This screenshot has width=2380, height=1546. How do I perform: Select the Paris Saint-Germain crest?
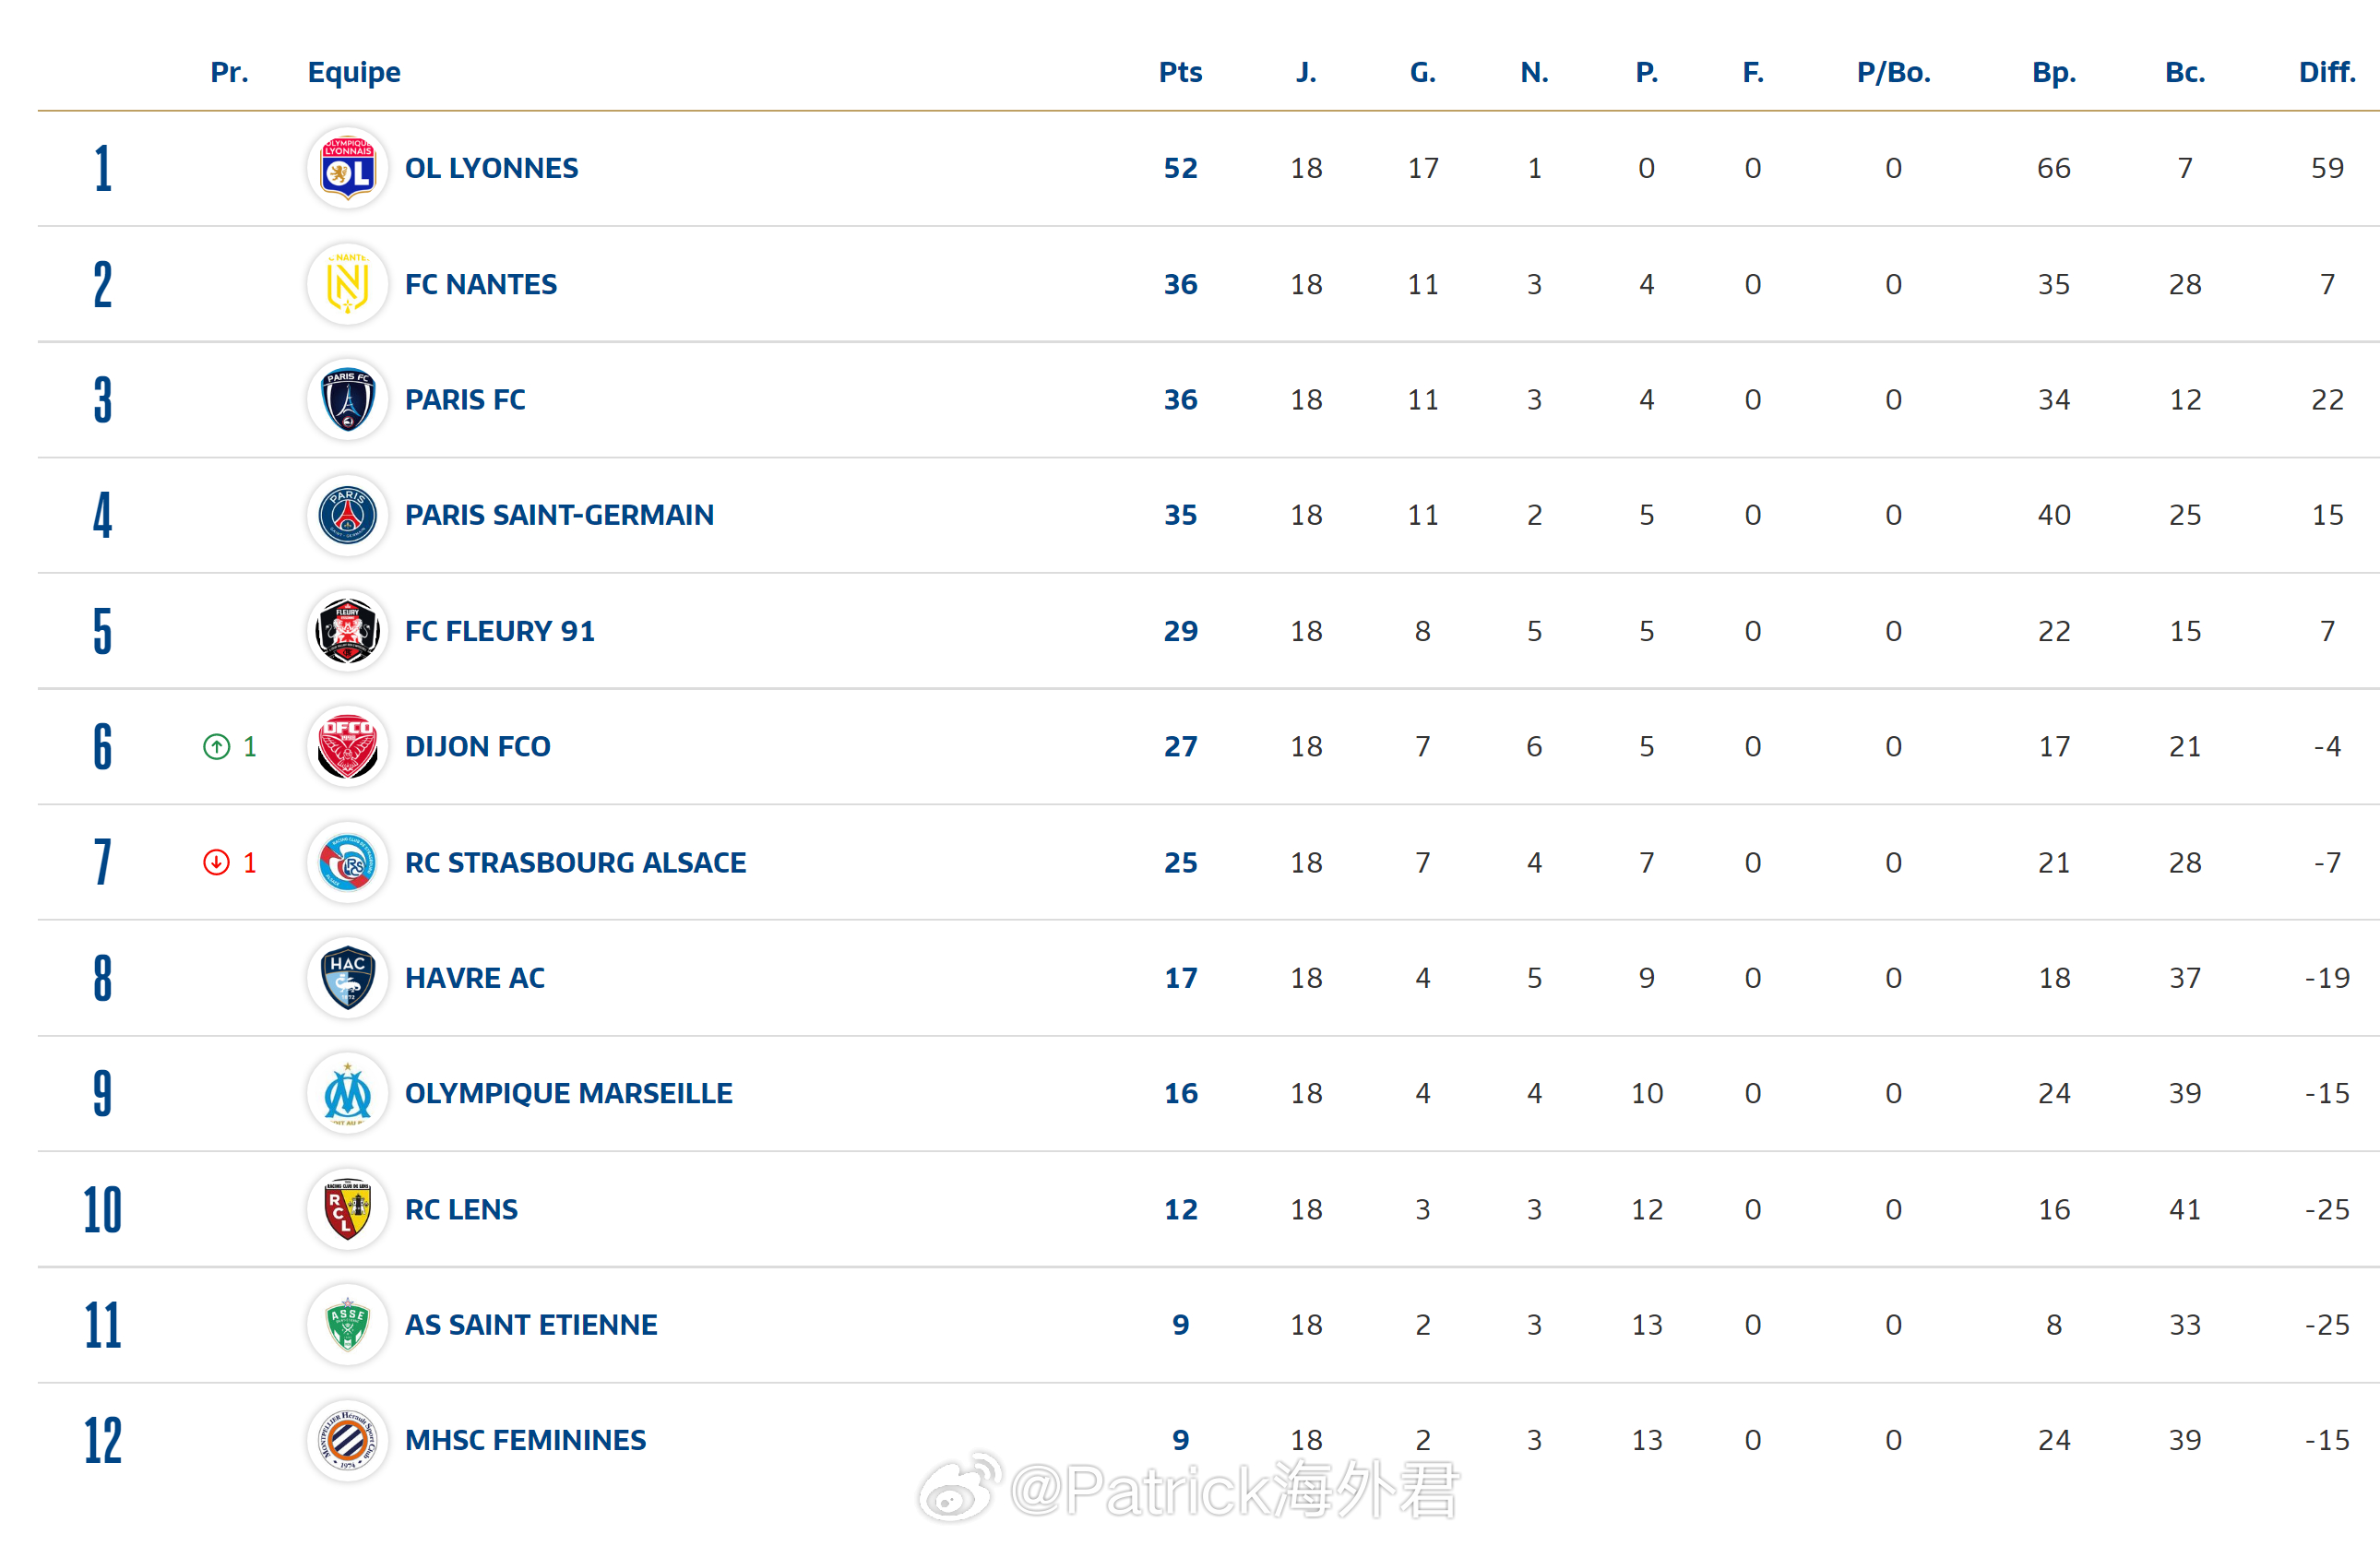[x=347, y=515]
